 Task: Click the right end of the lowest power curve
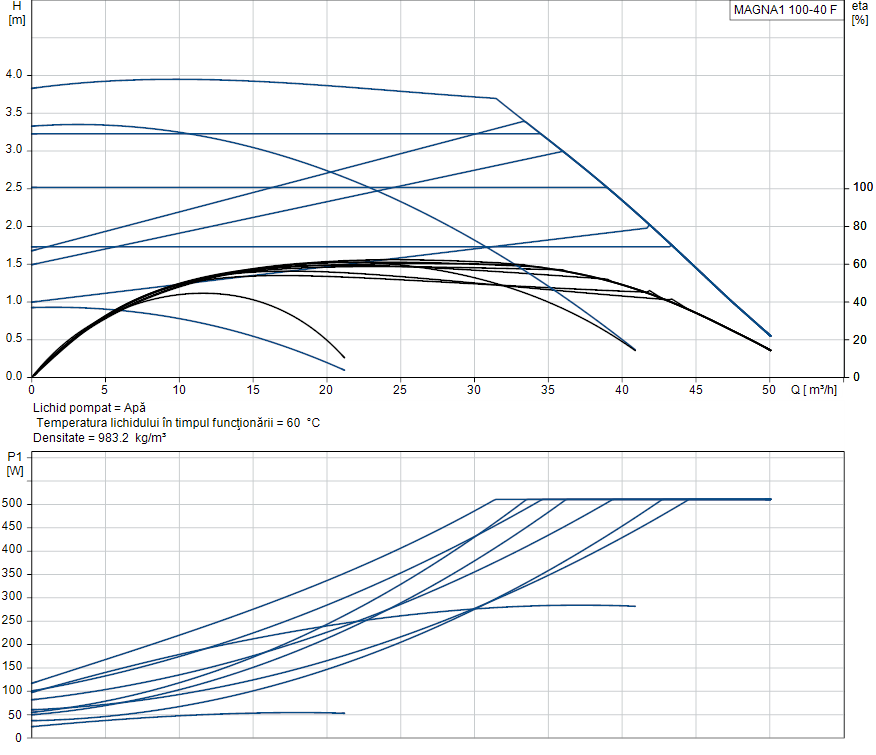[344, 713]
